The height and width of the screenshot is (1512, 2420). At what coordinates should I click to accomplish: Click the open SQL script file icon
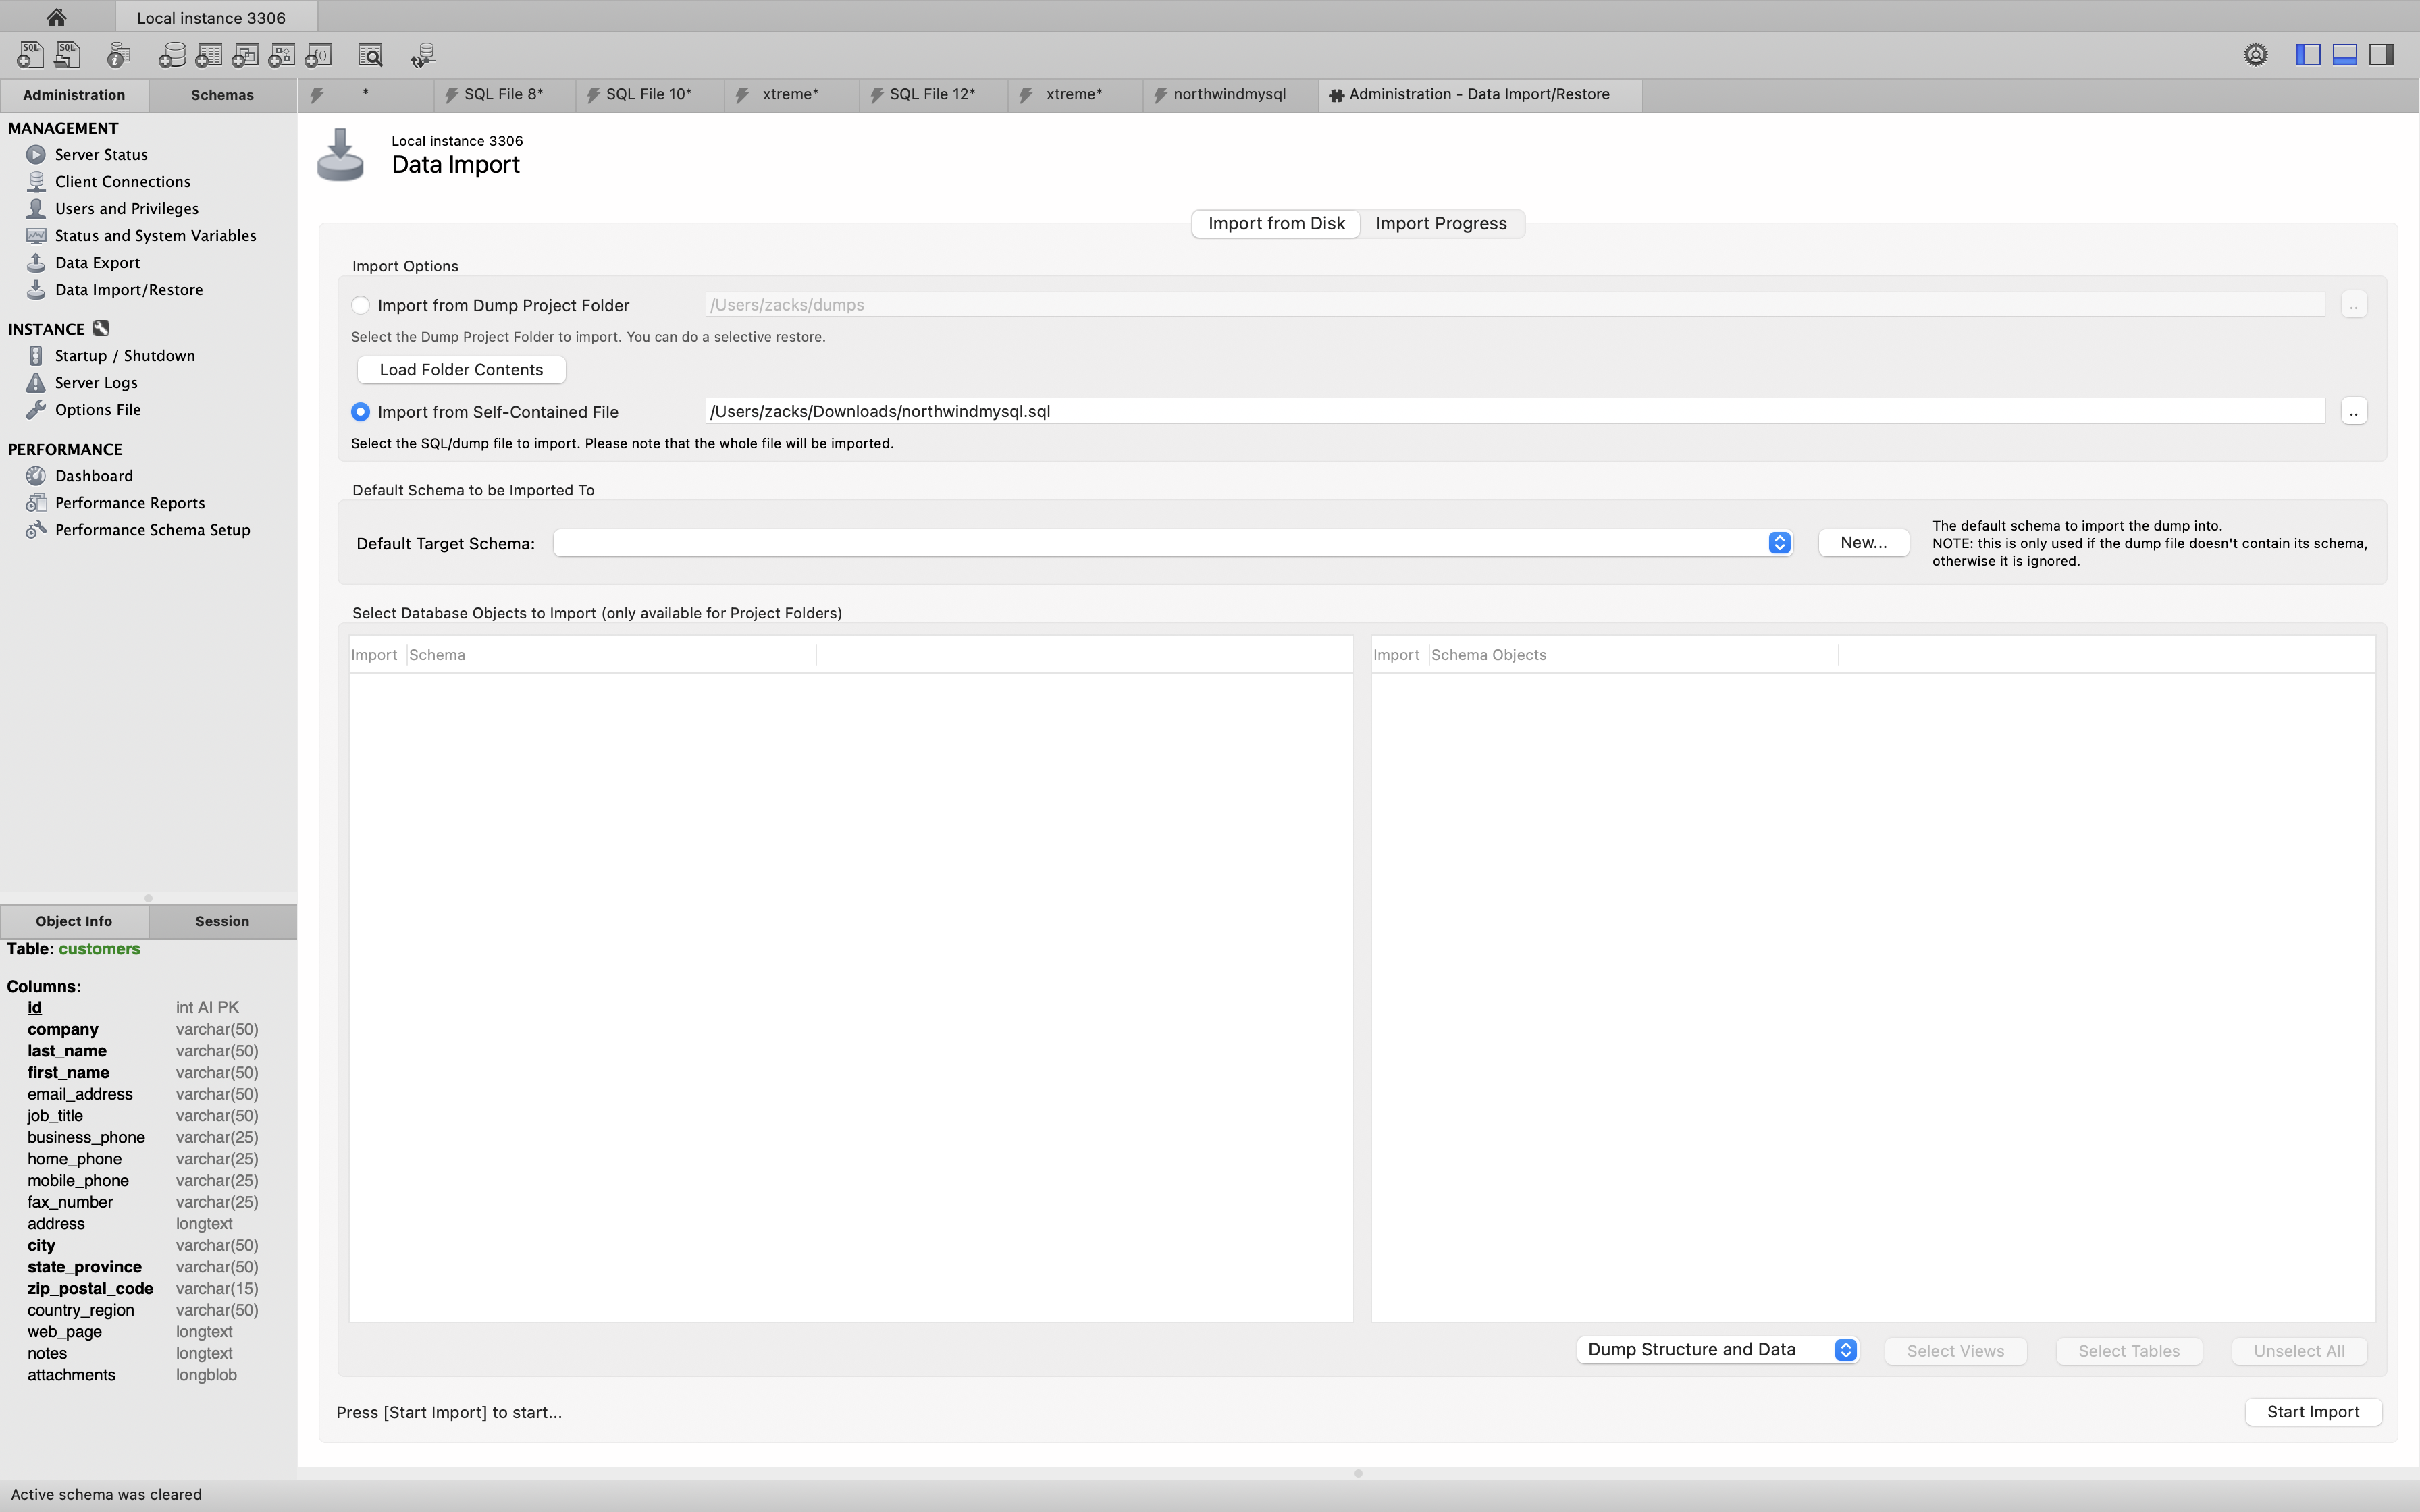click(68, 55)
